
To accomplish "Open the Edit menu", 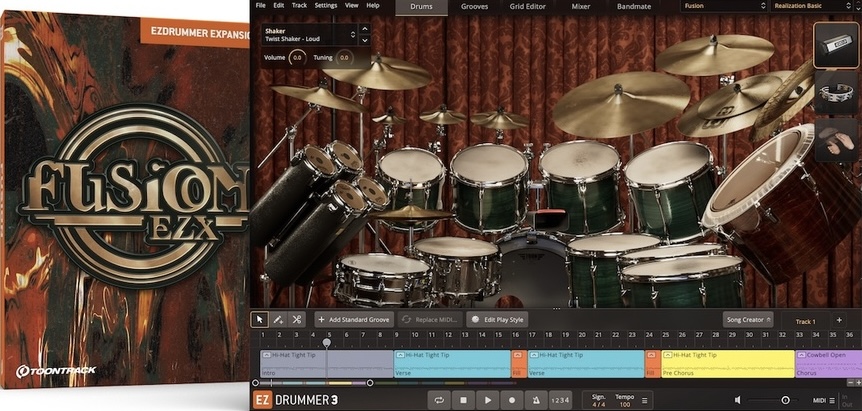I will [x=279, y=5].
